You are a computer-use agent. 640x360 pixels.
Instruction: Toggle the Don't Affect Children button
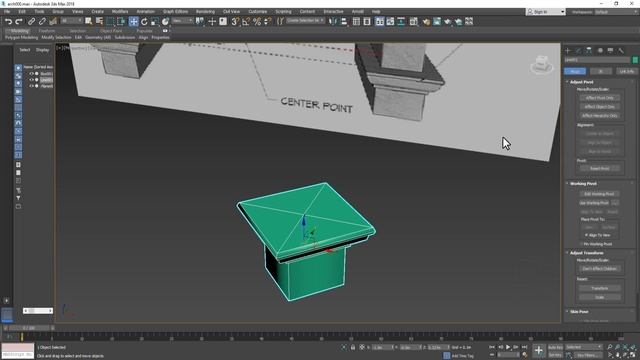tap(600, 269)
